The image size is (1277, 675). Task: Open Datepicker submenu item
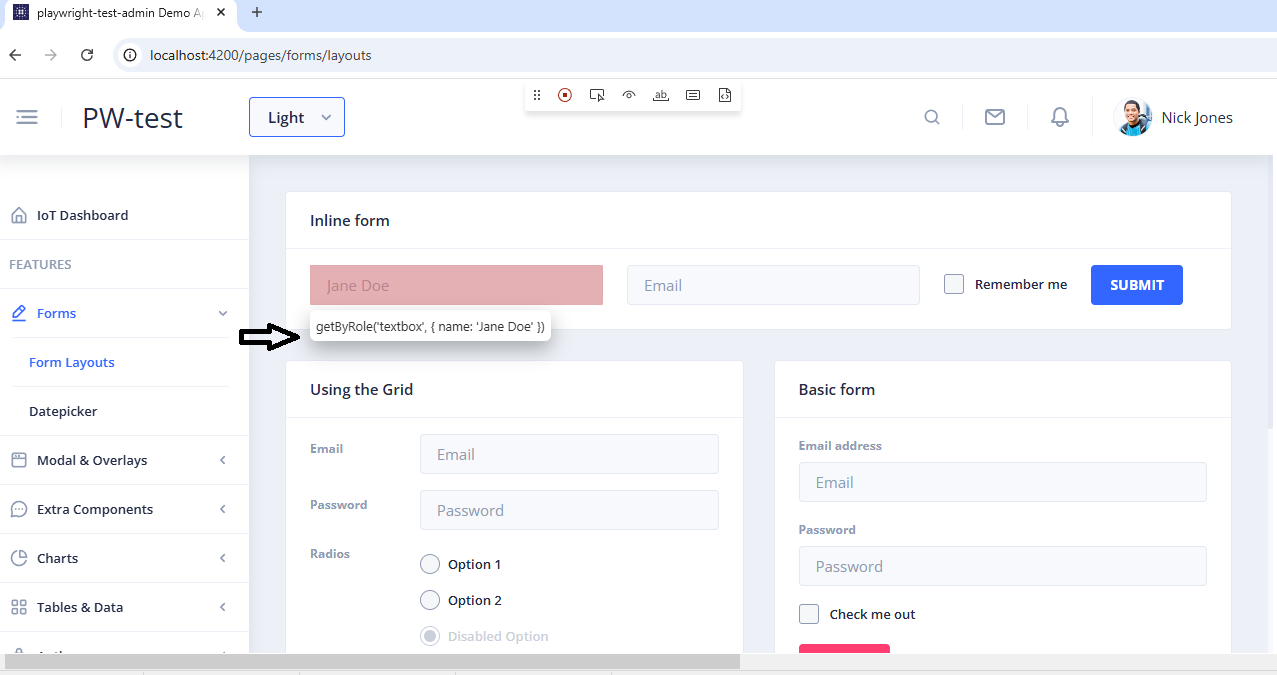[x=63, y=411]
